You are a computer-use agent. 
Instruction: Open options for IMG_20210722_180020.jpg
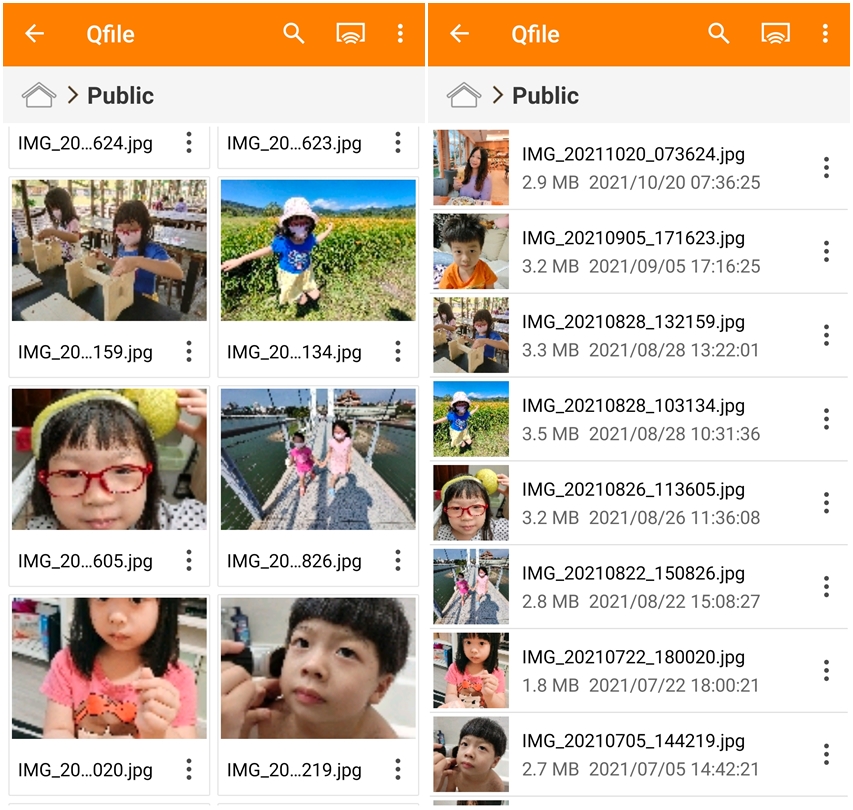pyautogui.click(x=826, y=670)
